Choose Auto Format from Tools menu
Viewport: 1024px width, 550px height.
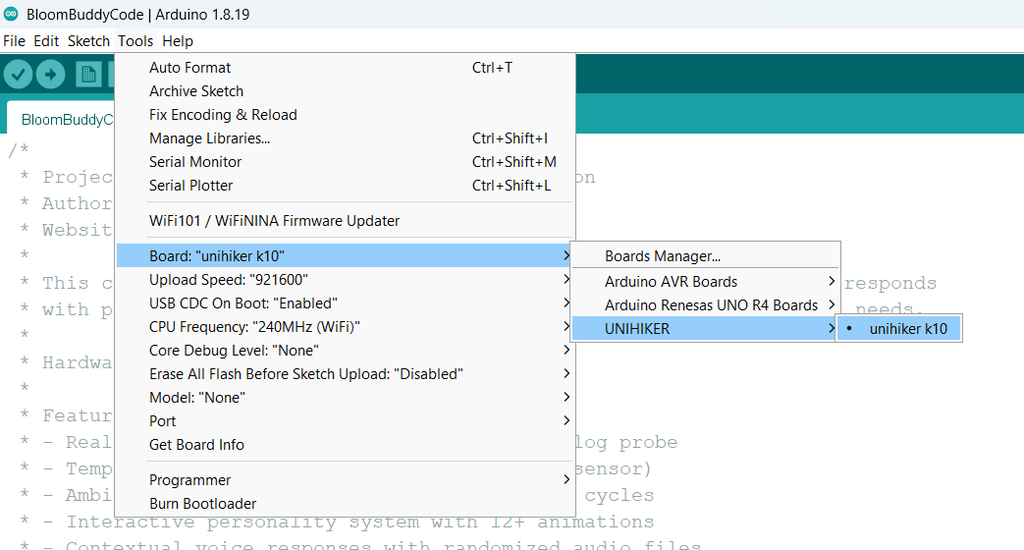pos(190,68)
